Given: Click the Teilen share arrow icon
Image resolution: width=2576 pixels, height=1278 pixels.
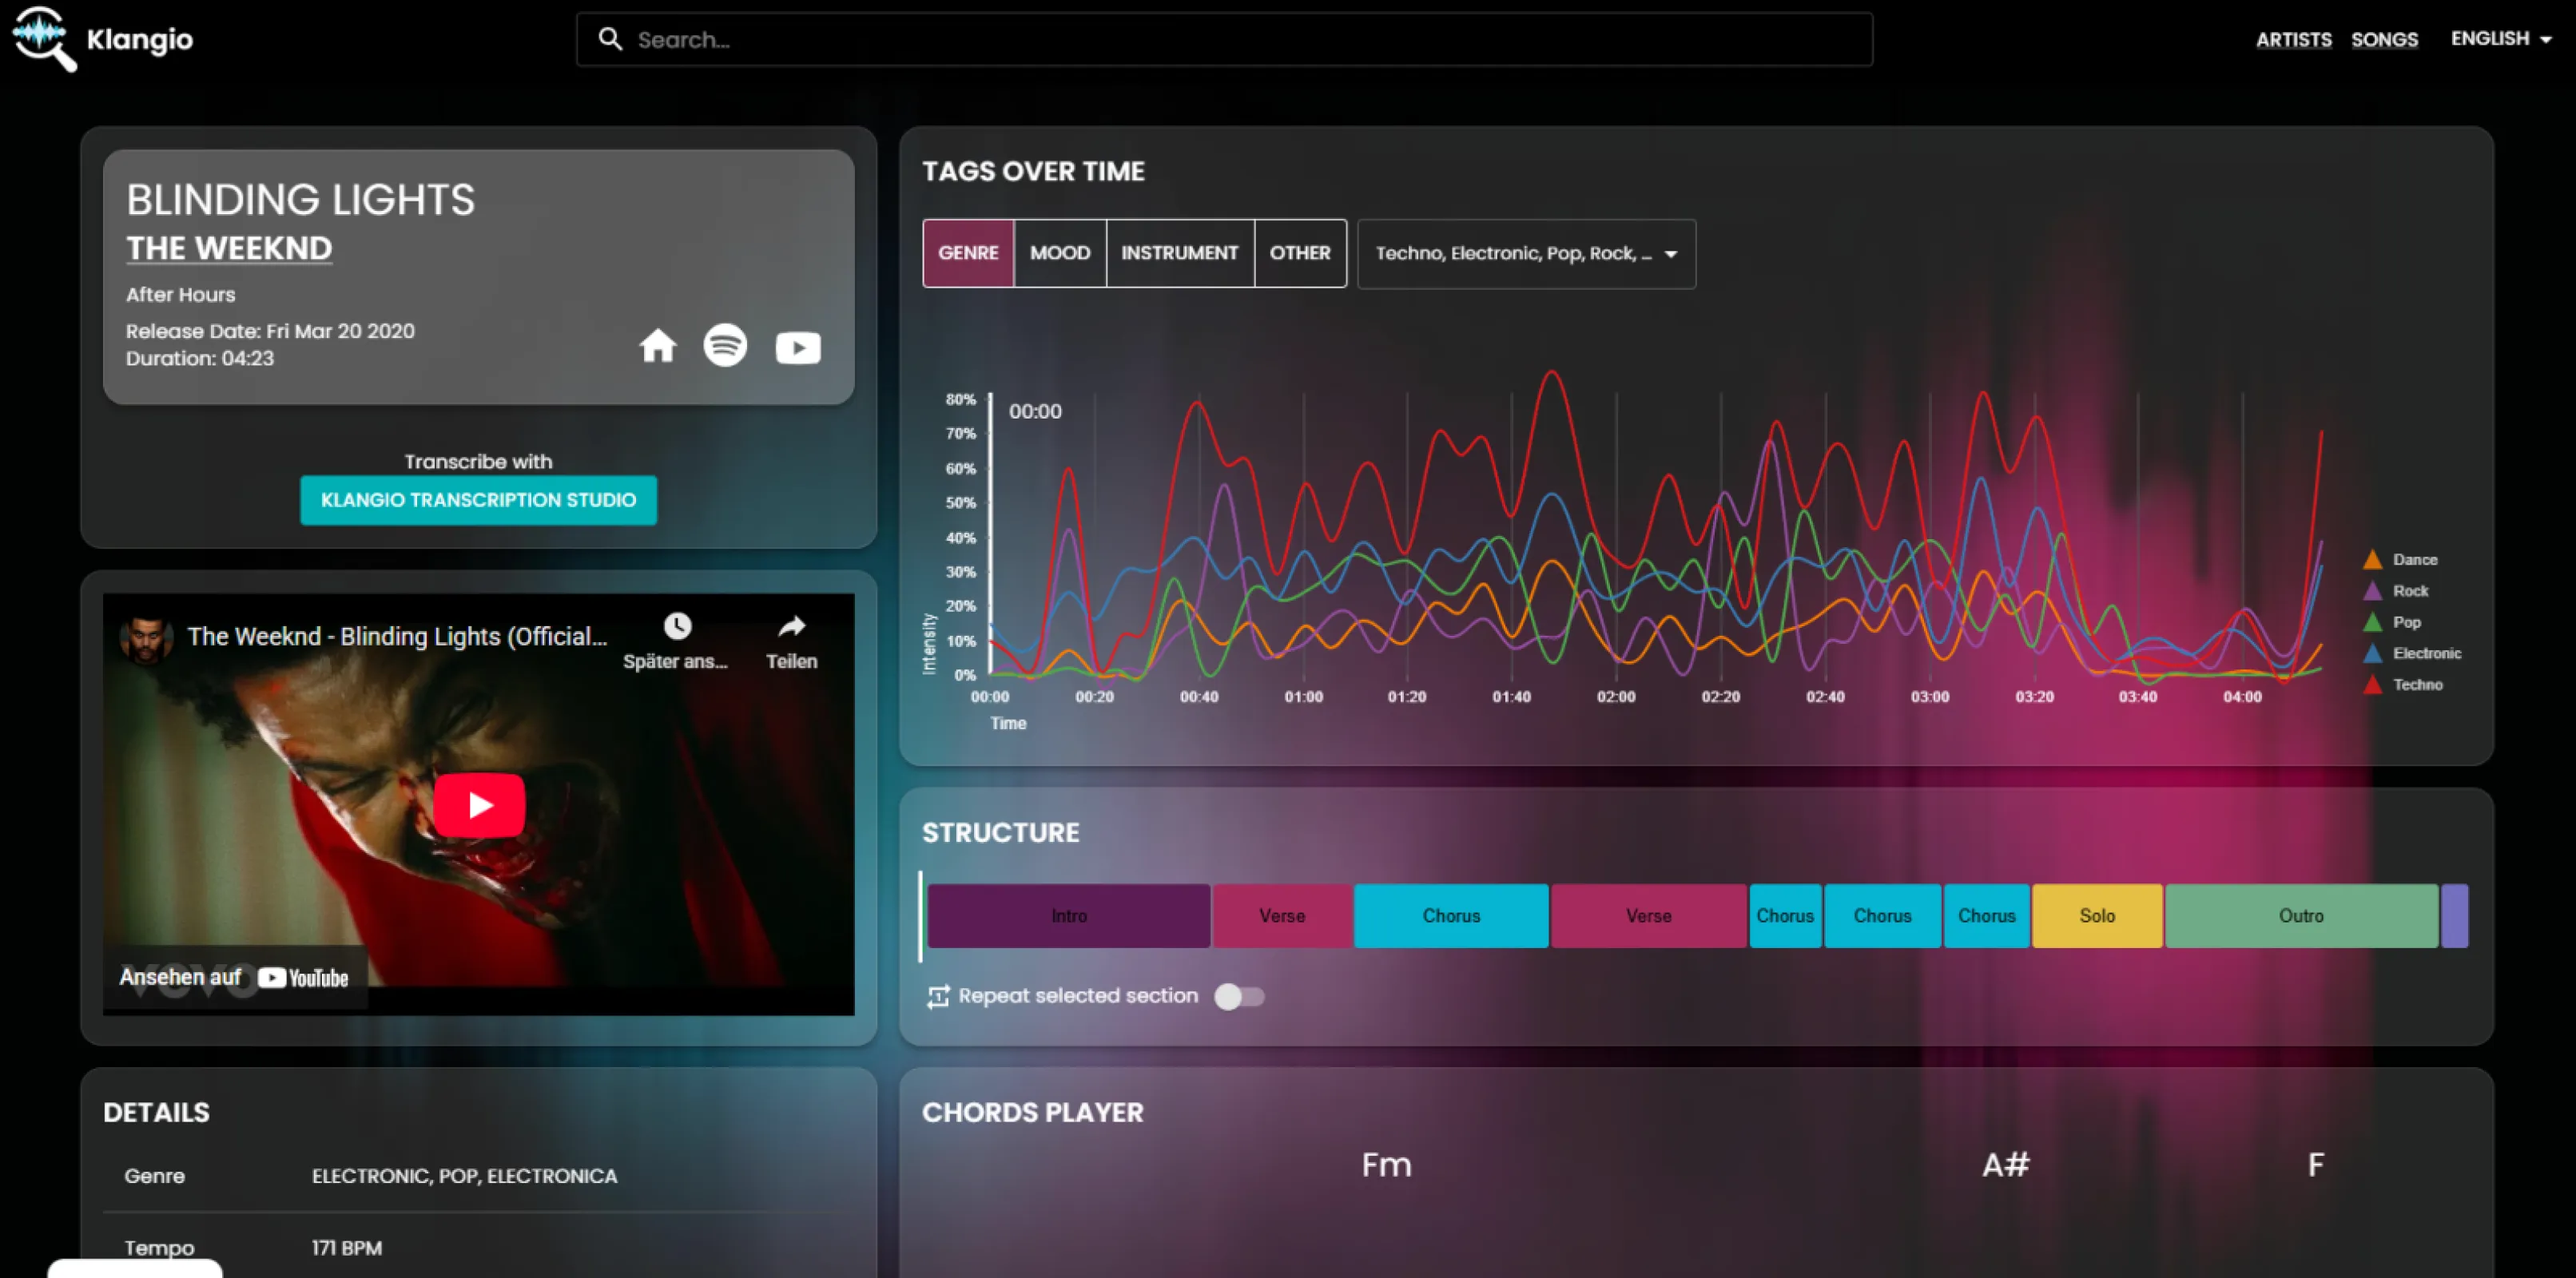Looking at the screenshot, I should pos(791,627).
